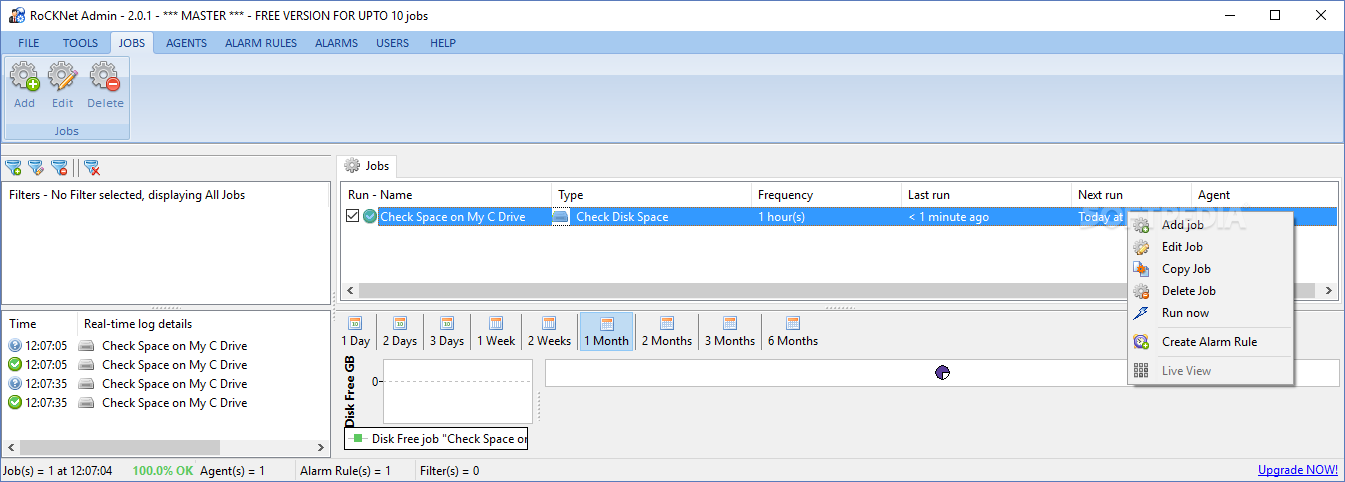This screenshot has height=482, width=1345.
Task: Select the 1 Week chart range
Action: coord(496,331)
